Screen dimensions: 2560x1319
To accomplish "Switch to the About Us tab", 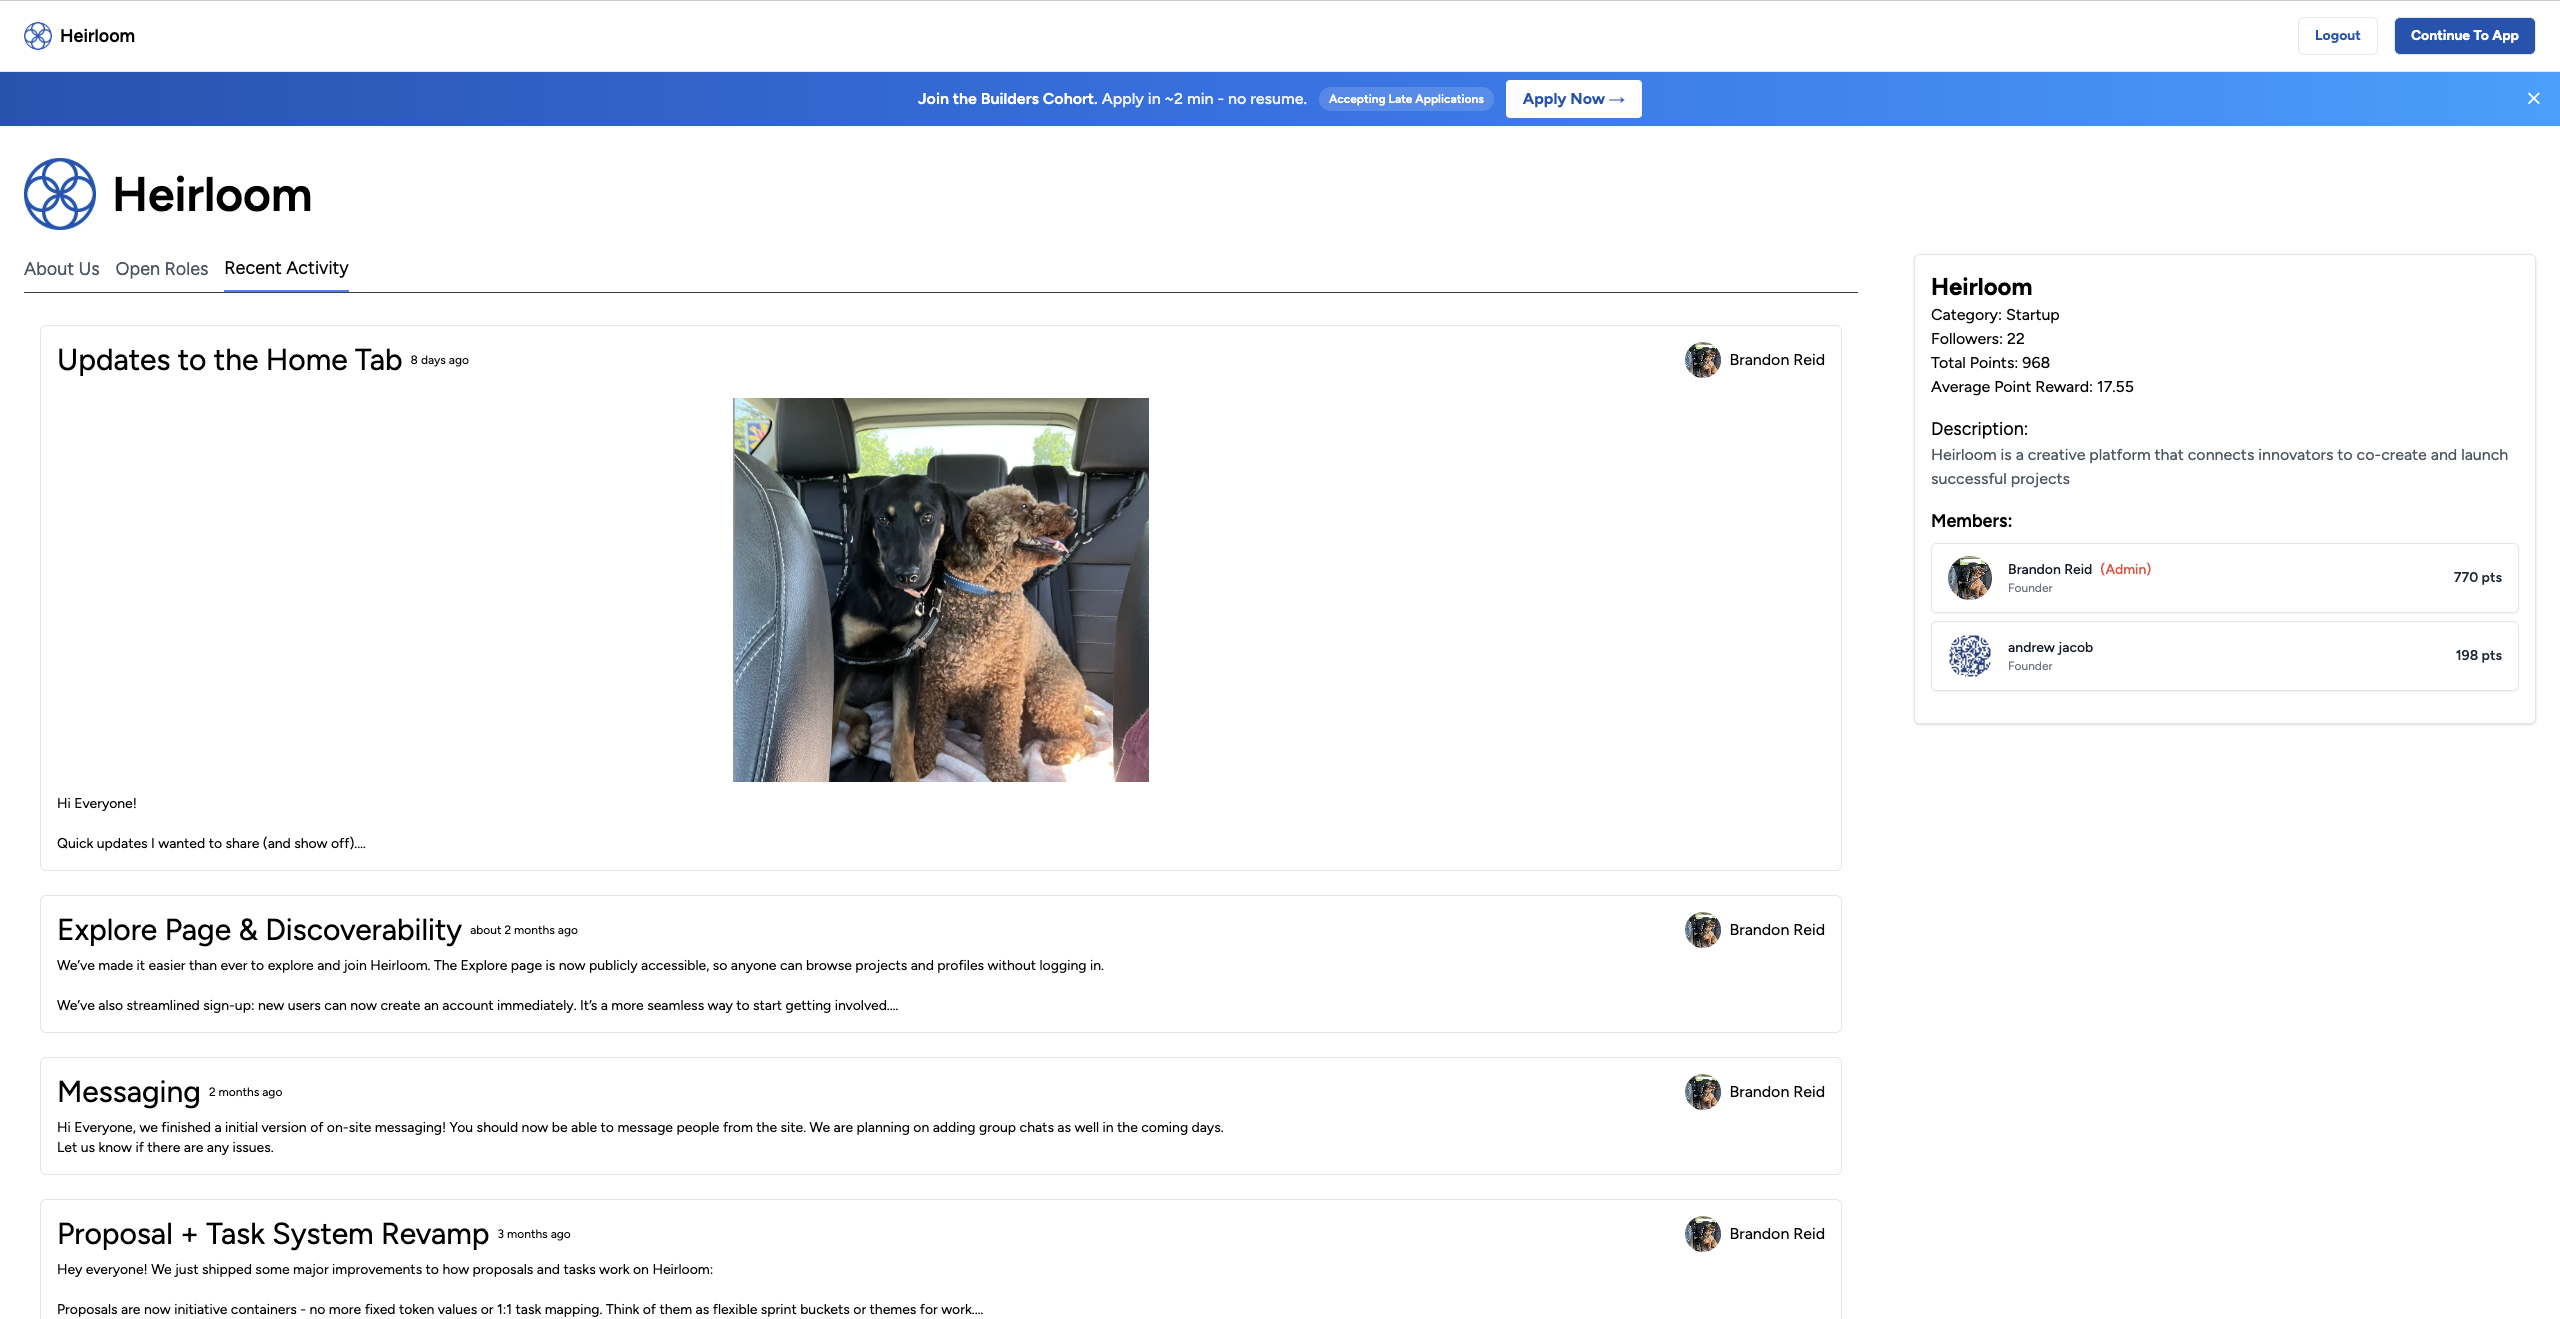I will [61, 269].
